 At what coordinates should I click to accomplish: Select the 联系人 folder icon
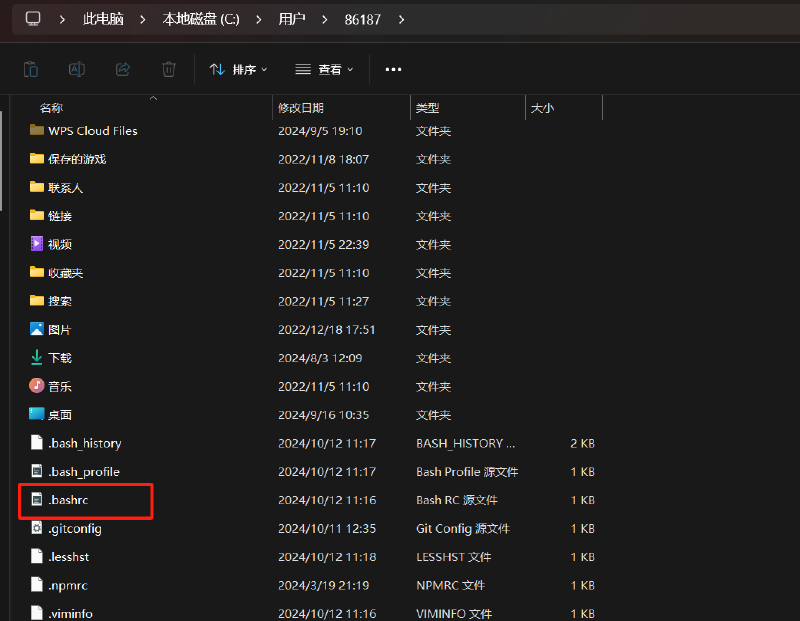point(37,187)
